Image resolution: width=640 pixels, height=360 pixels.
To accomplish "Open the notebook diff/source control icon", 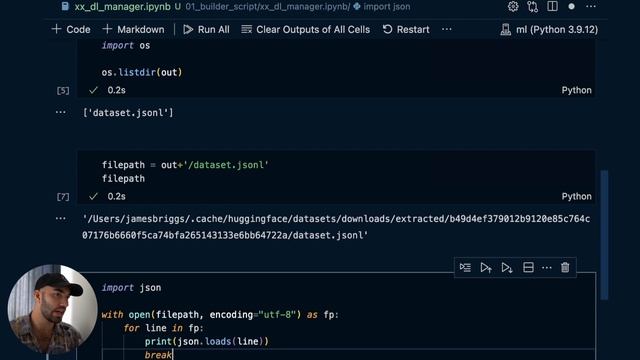I will [533, 7].
